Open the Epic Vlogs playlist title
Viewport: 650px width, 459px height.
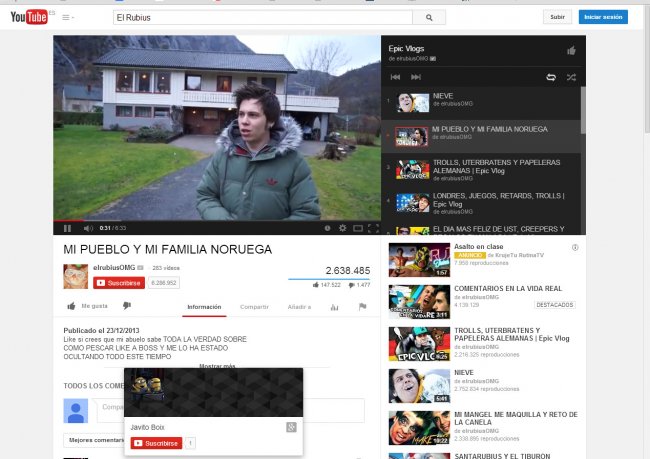click(406, 49)
